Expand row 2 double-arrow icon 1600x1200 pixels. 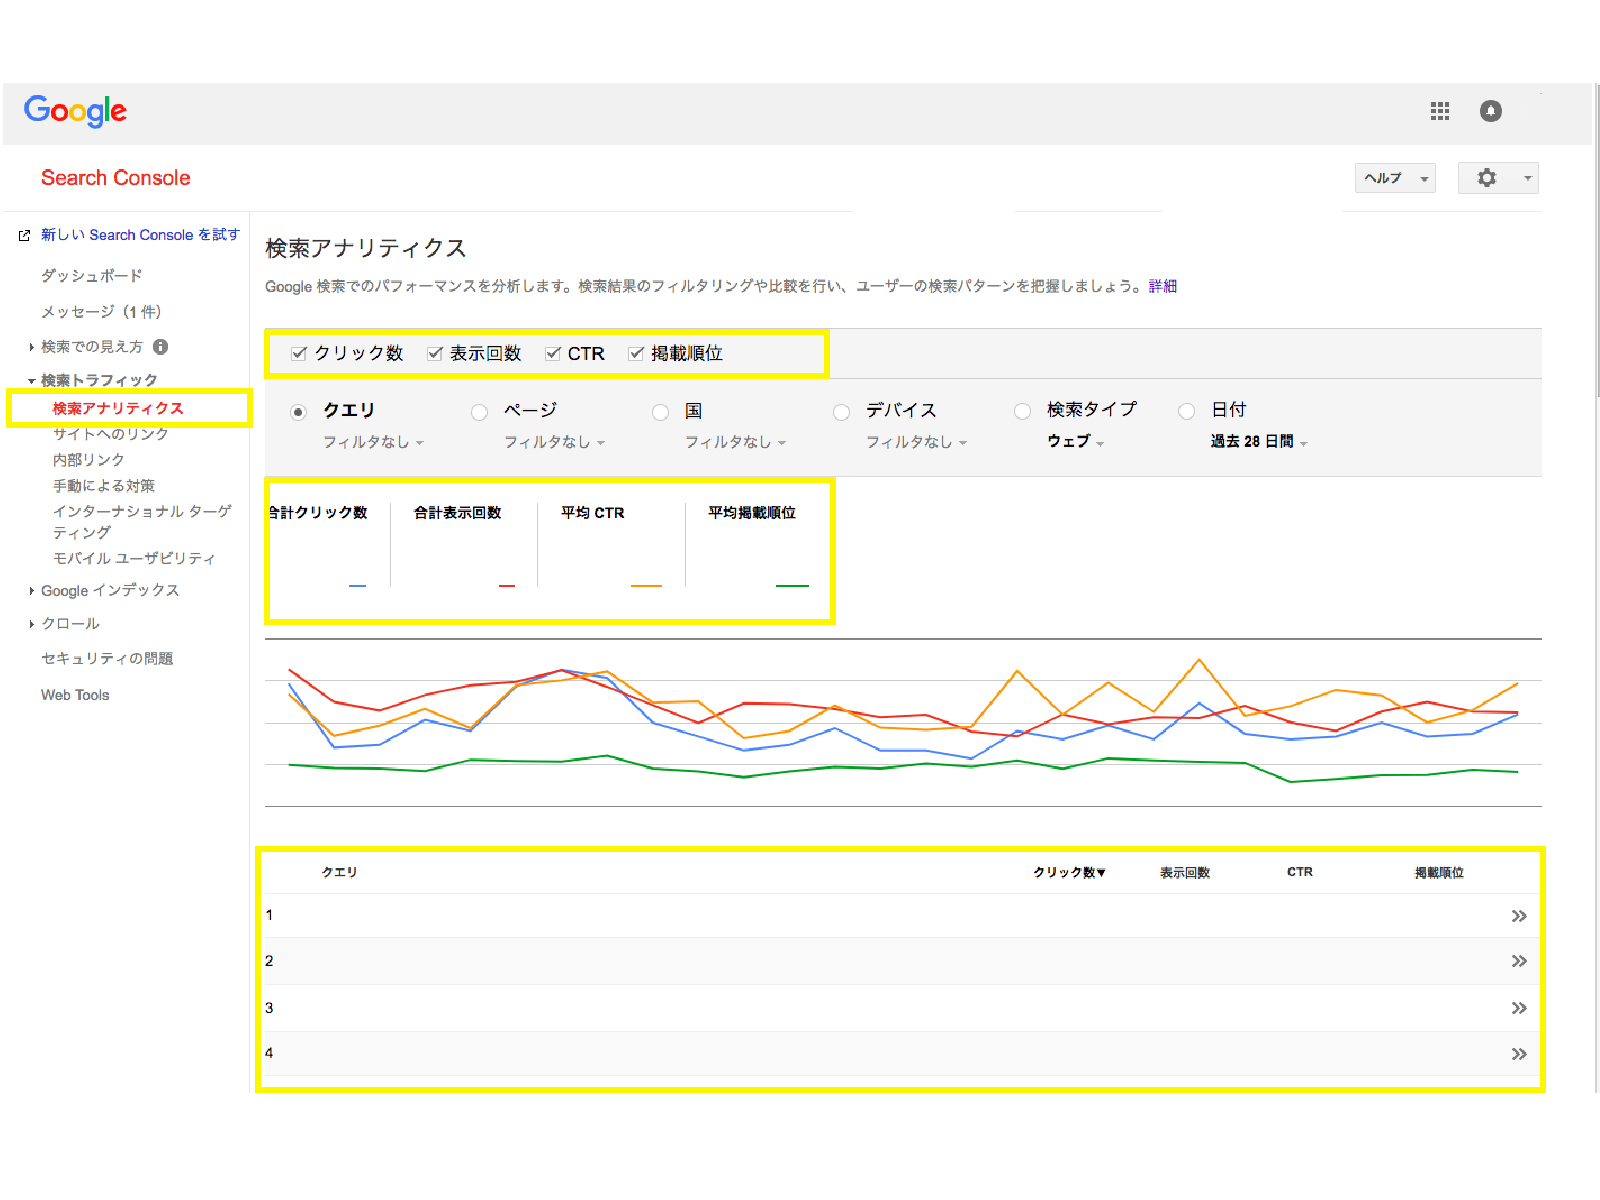pos(1519,961)
